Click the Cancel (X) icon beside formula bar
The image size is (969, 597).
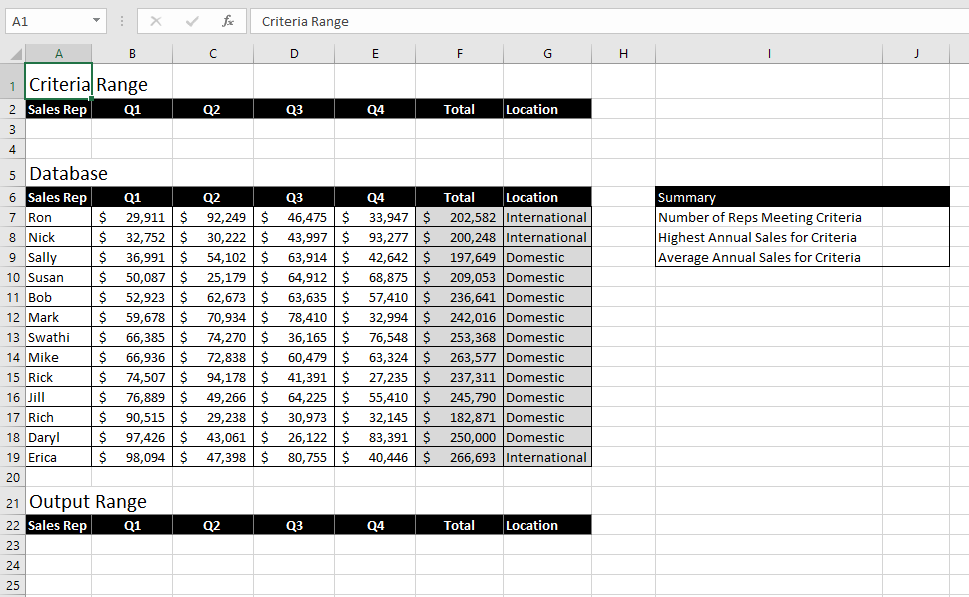click(155, 21)
